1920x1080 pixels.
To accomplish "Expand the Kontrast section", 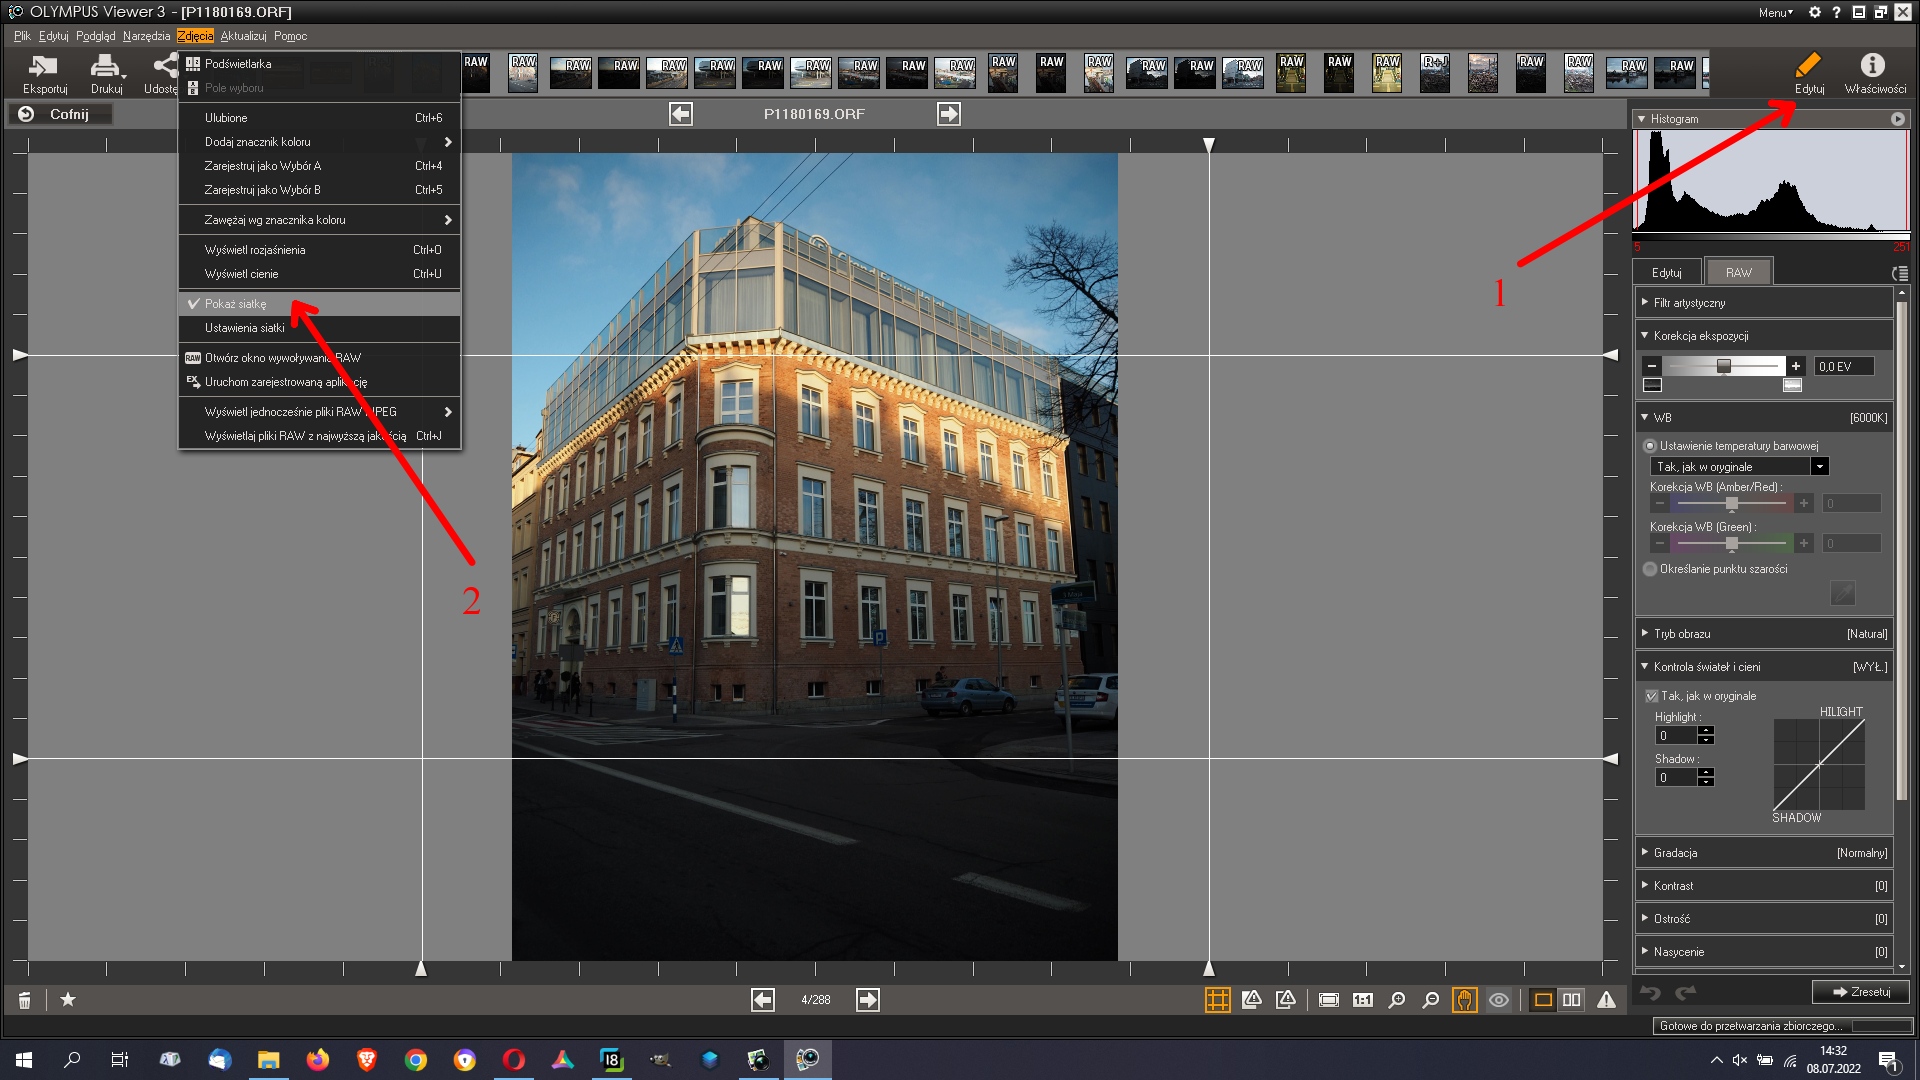I will [x=1673, y=886].
